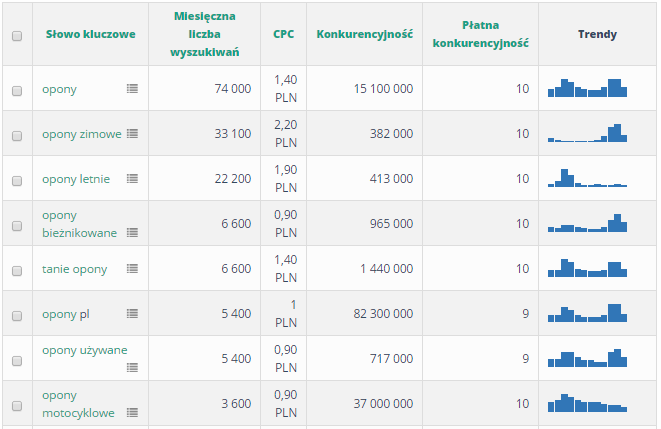
Task: Click the trend chart for opony zimowe
Action: coord(587,133)
